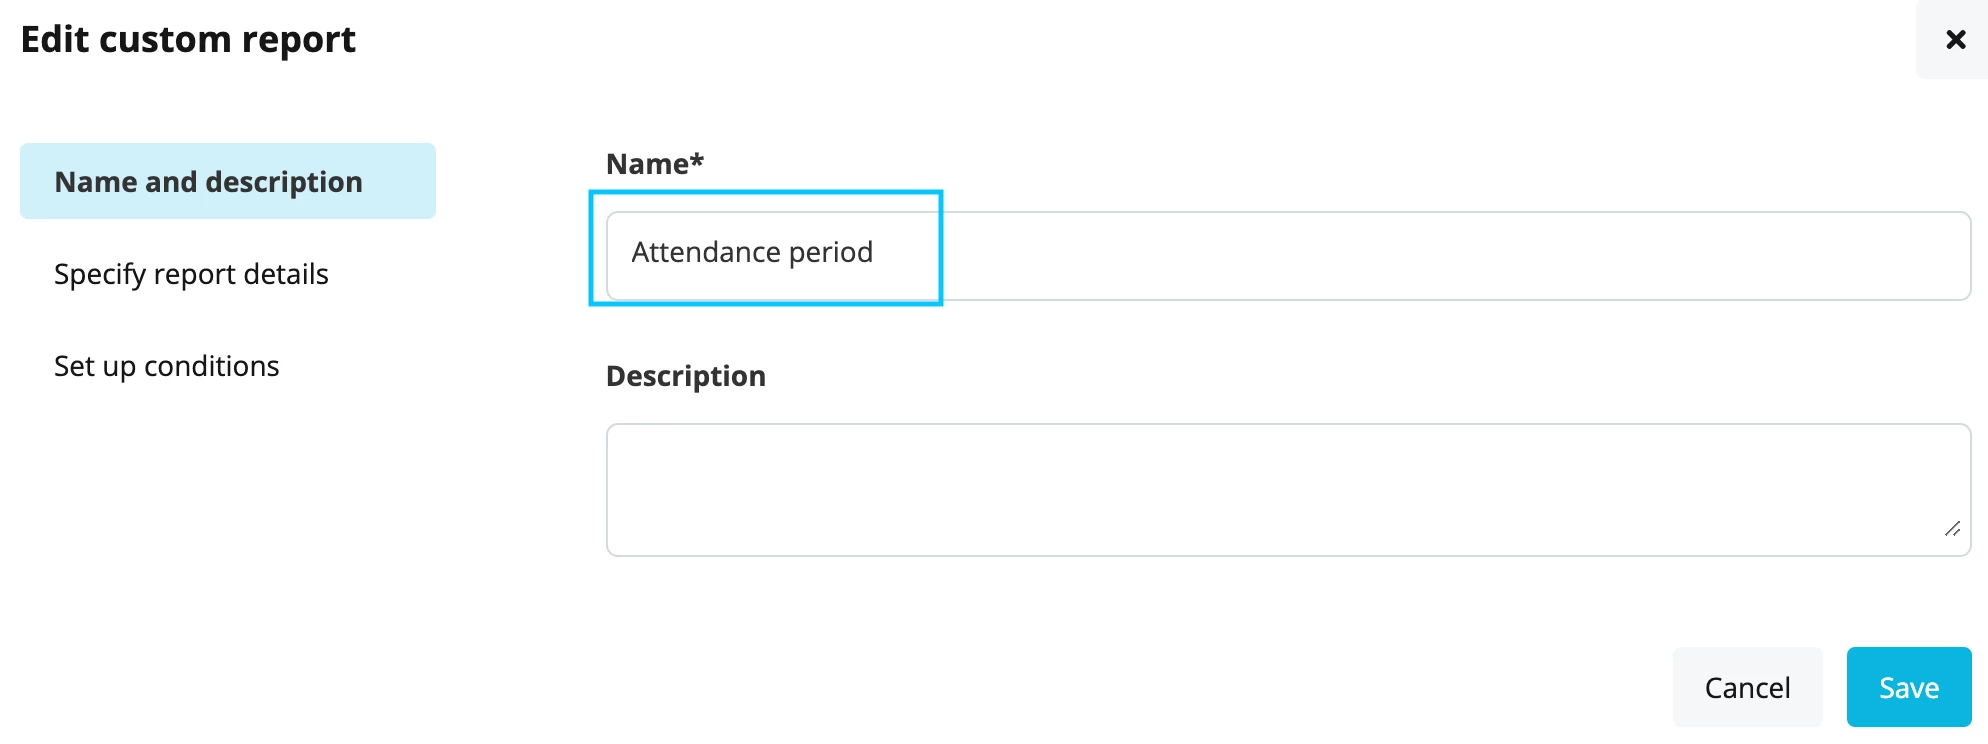Save the custom report changes

point(1909,687)
